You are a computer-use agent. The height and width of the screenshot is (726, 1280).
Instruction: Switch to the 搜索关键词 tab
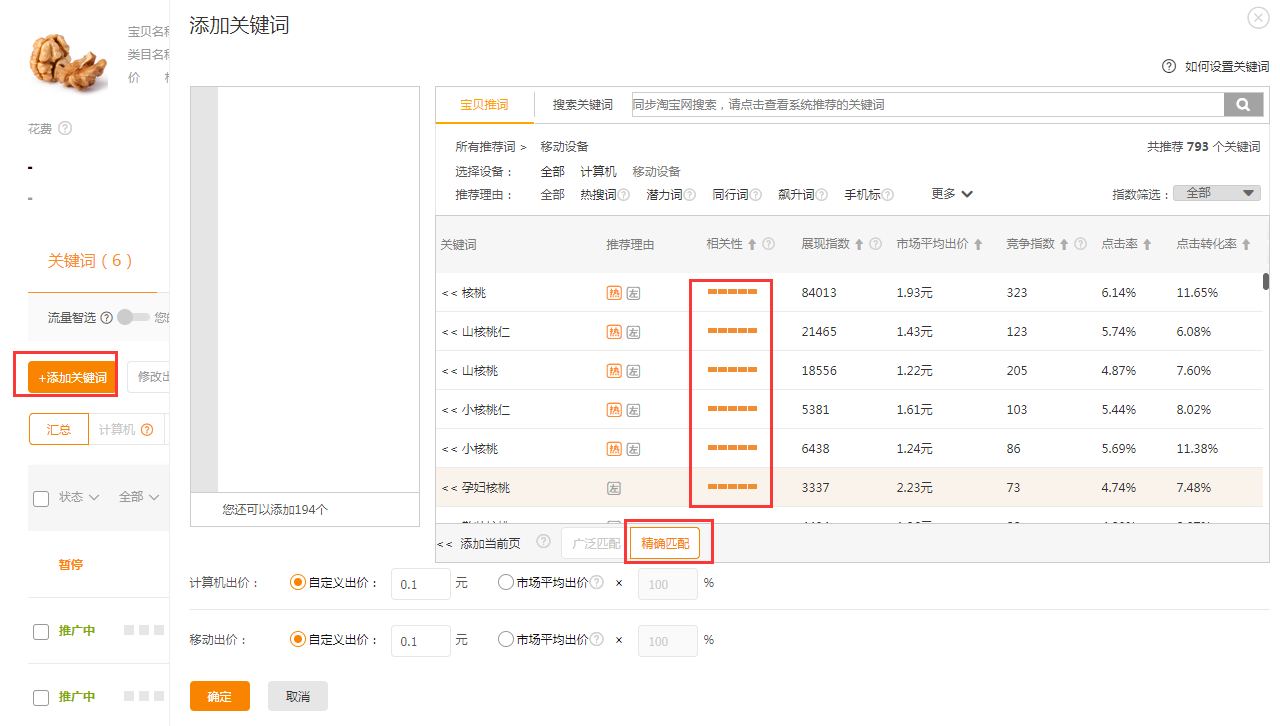pyautogui.click(x=582, y=105)
